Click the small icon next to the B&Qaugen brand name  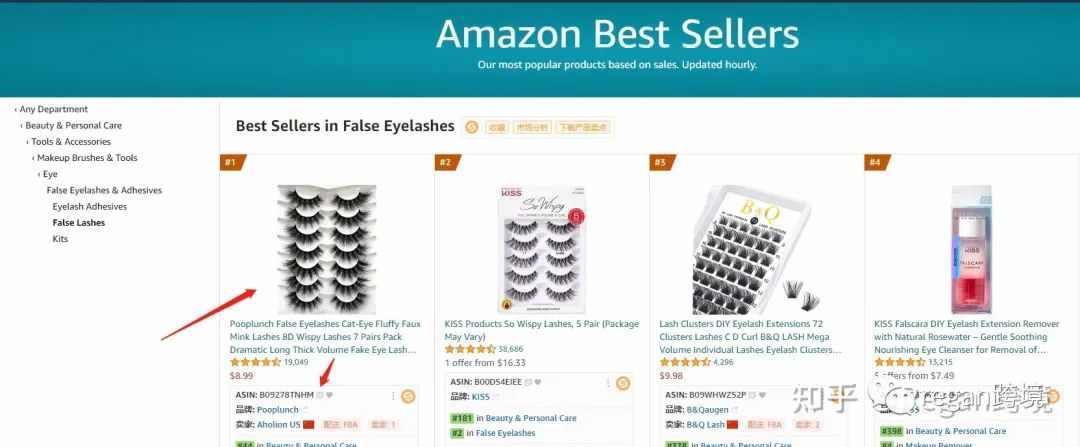click(735, 410)
